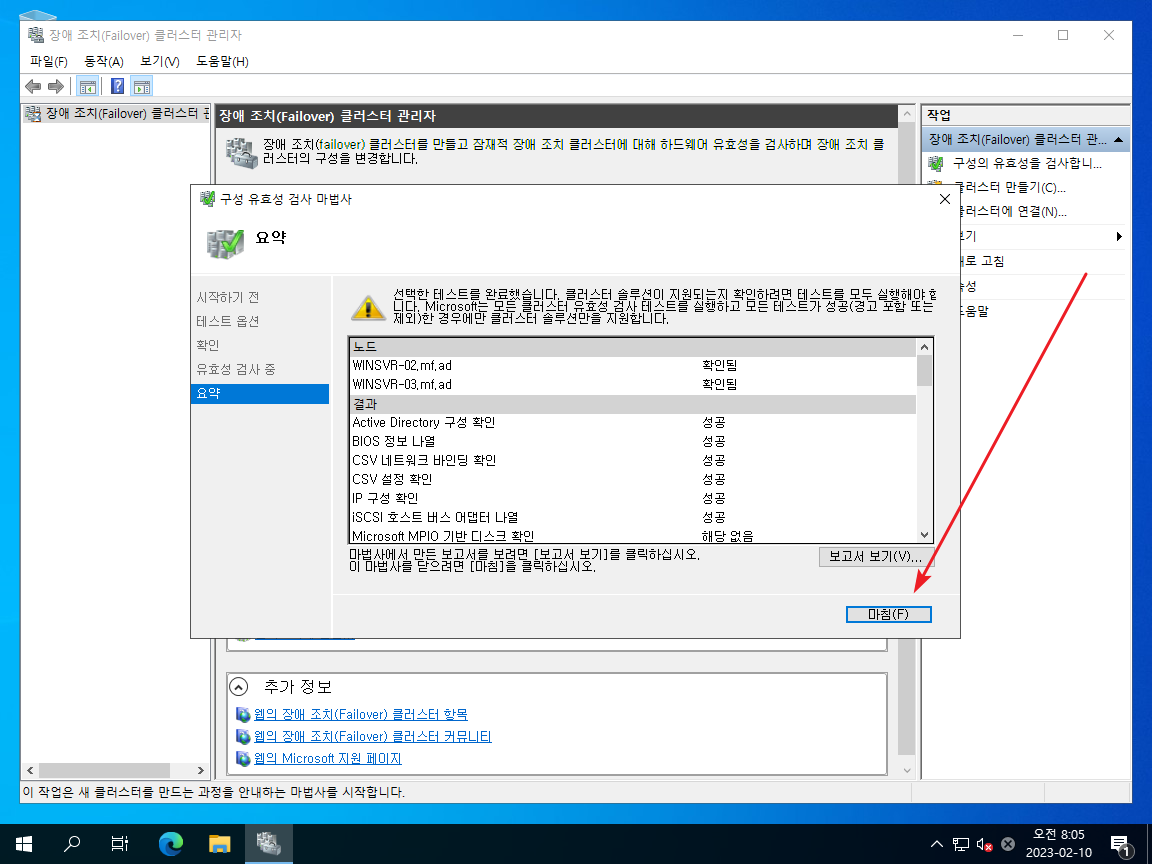Select the 확인 wizard step
Image resolution: width=1152 pixels, height=864 pixels.
click(208, 345)
